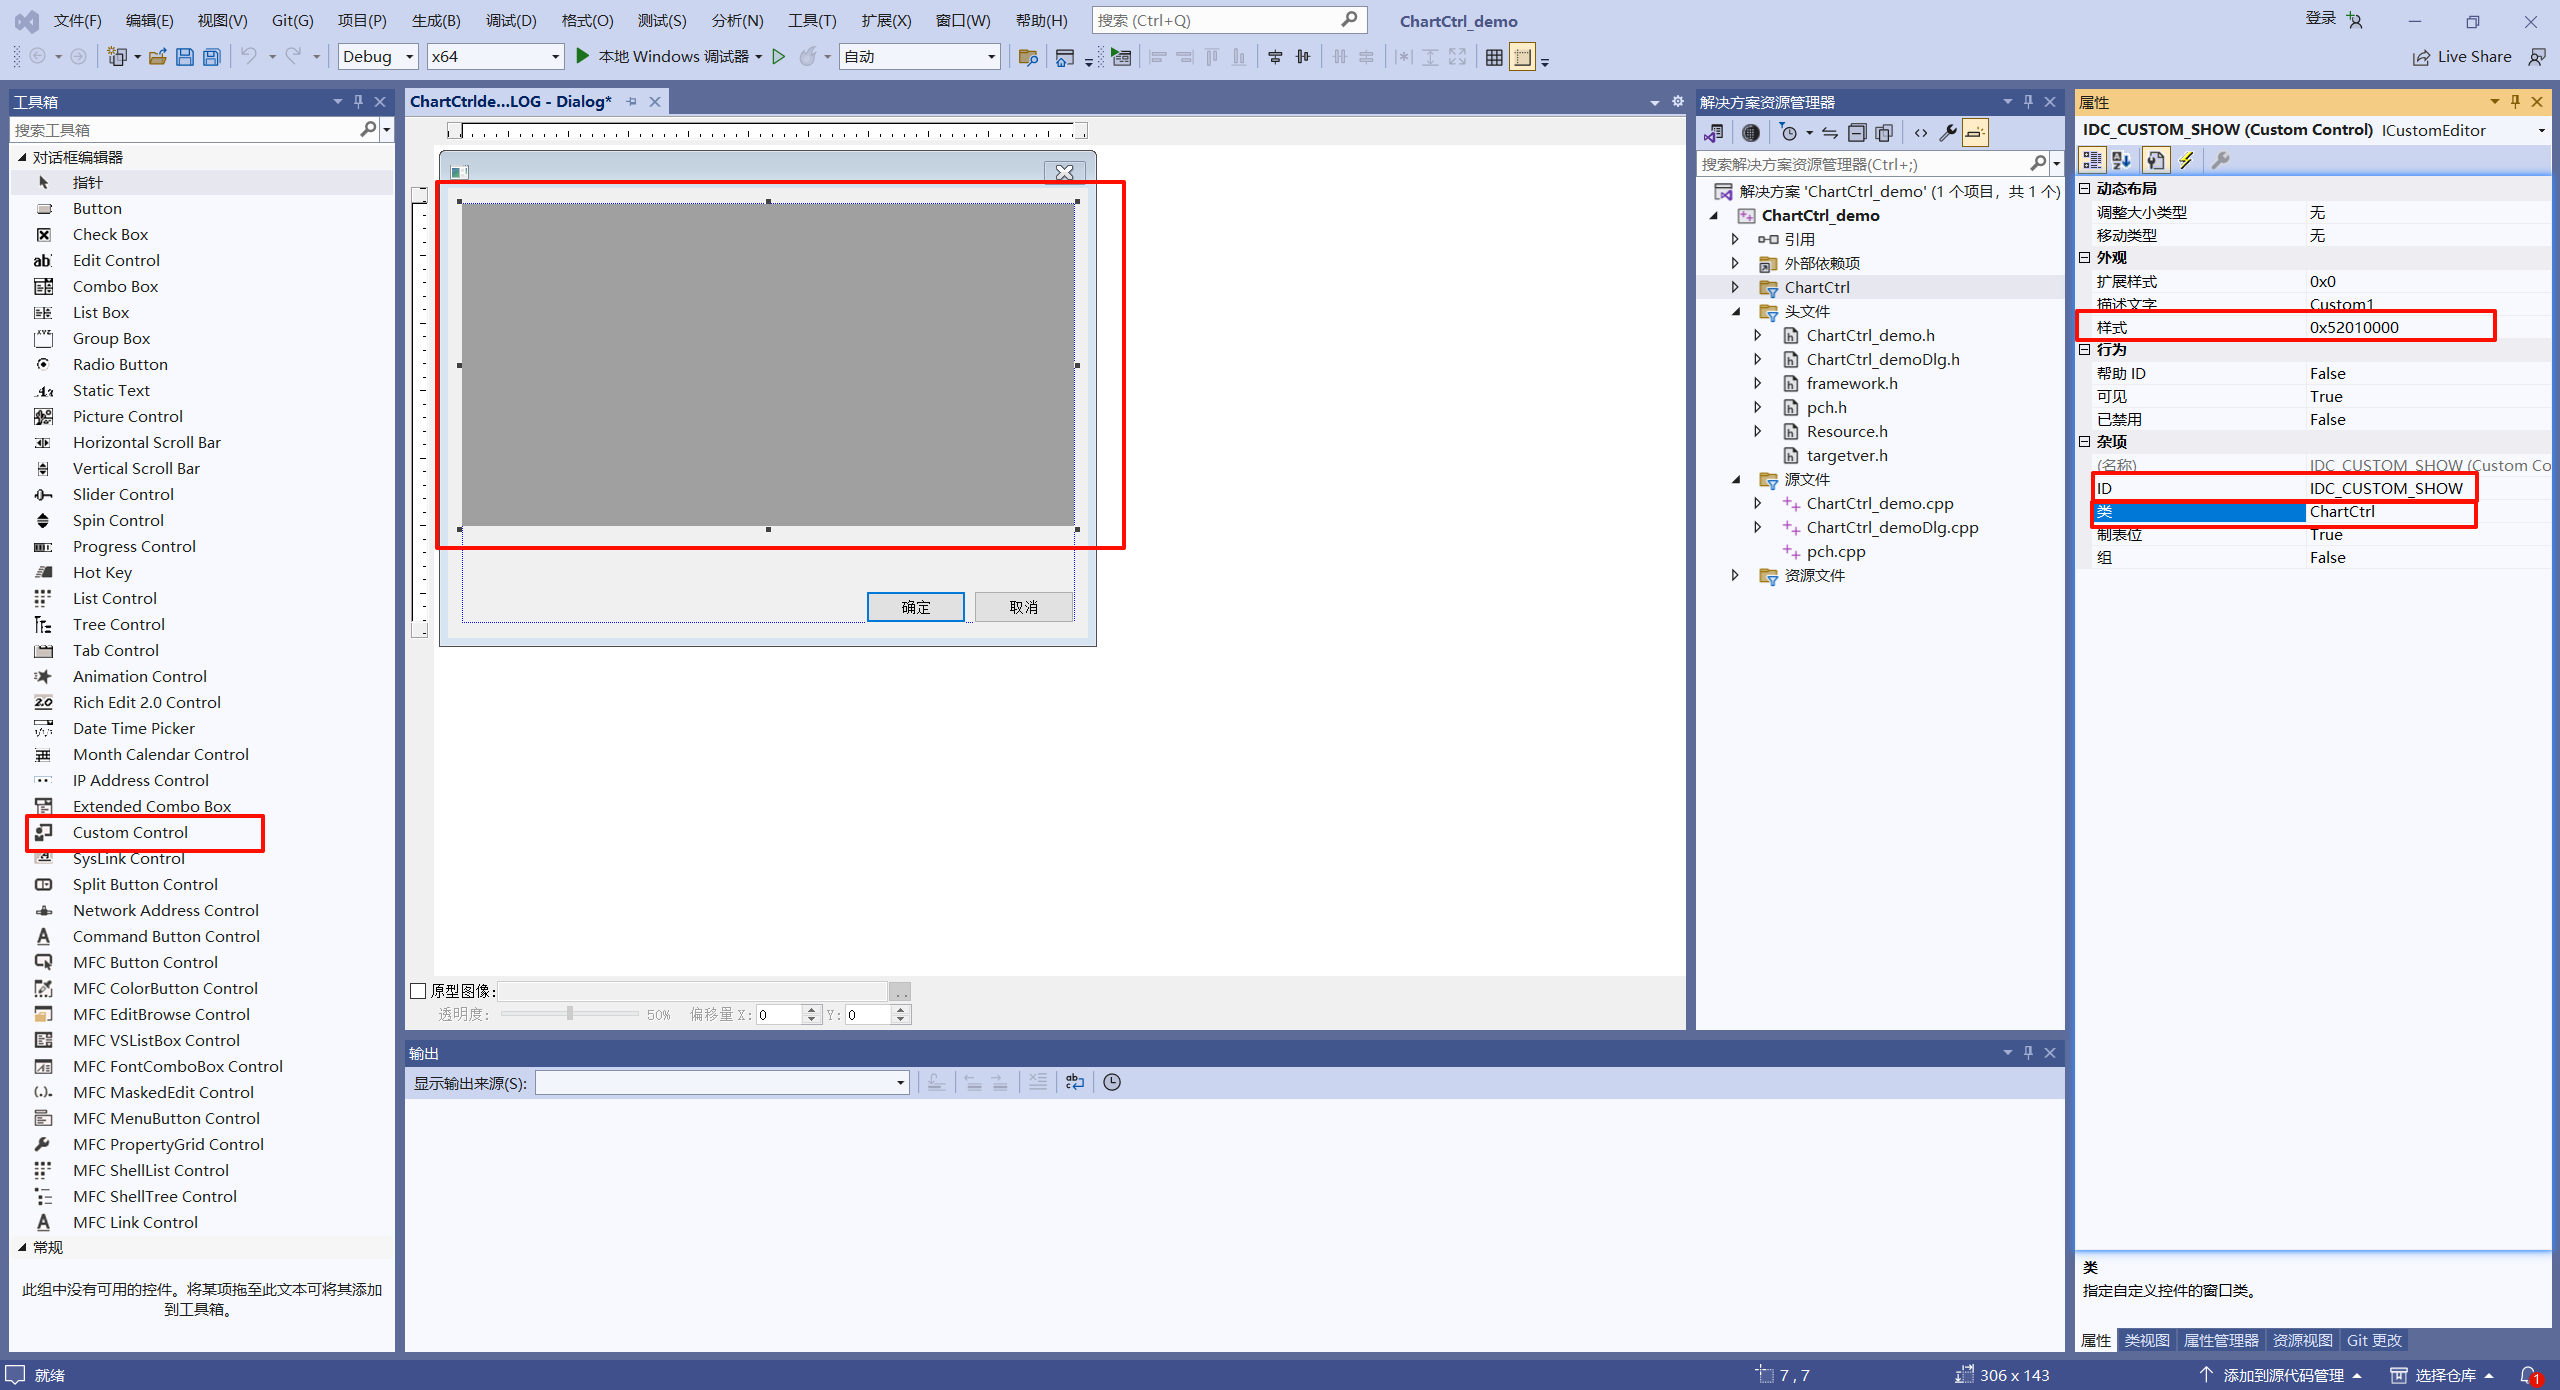Open Solution Explorer wrench properties icon
The width and height of the screenshot is (2560, 1390).
[1947, 133]
